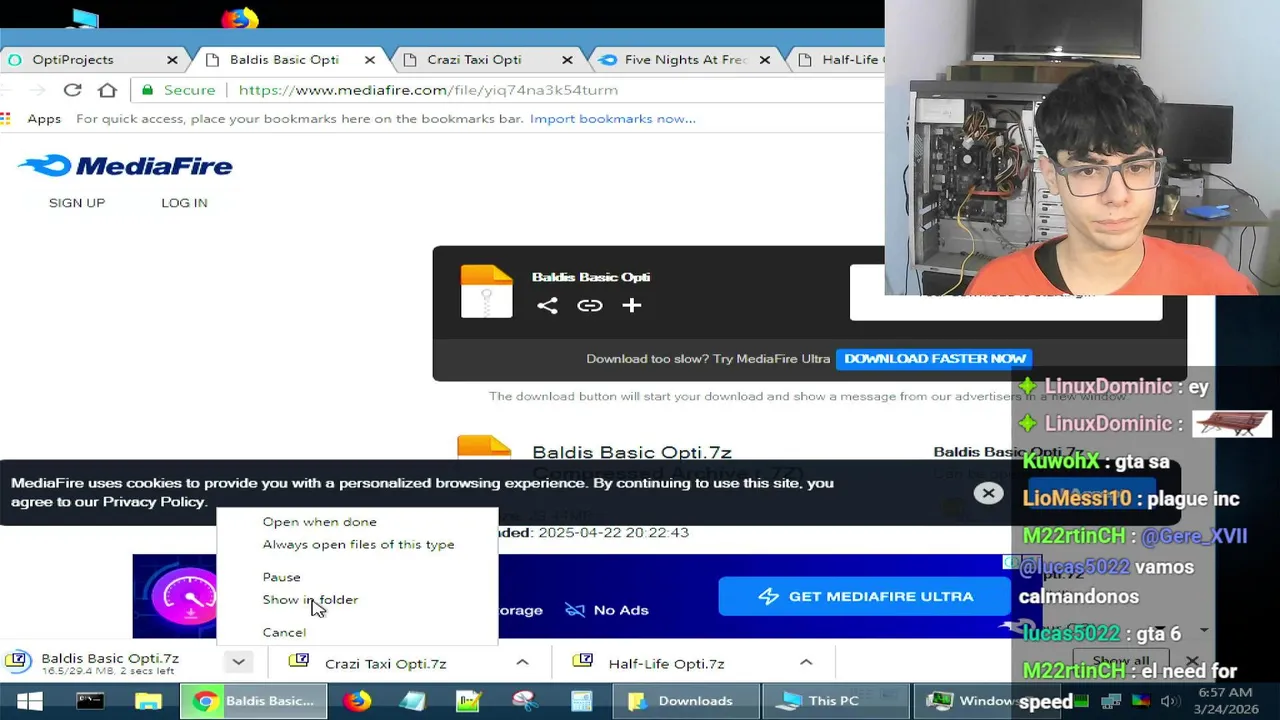Select Open when done
Viewport: 1280px width, 720px height.
tap(319, 522)
